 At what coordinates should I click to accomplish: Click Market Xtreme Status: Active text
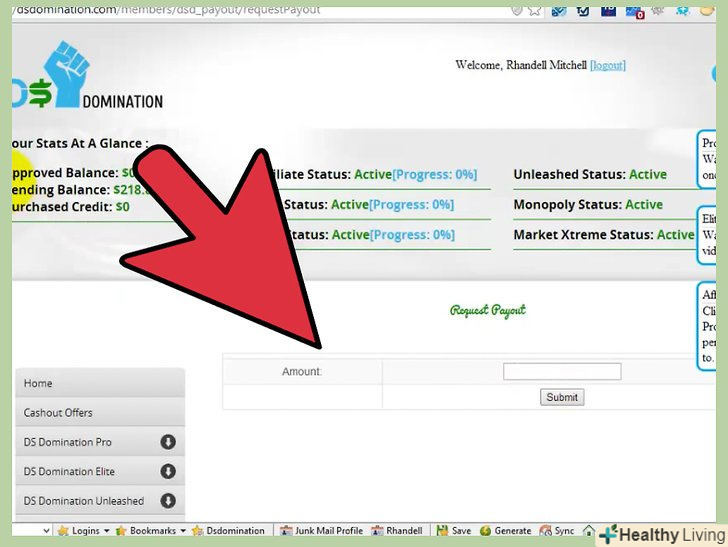(604, 235)
